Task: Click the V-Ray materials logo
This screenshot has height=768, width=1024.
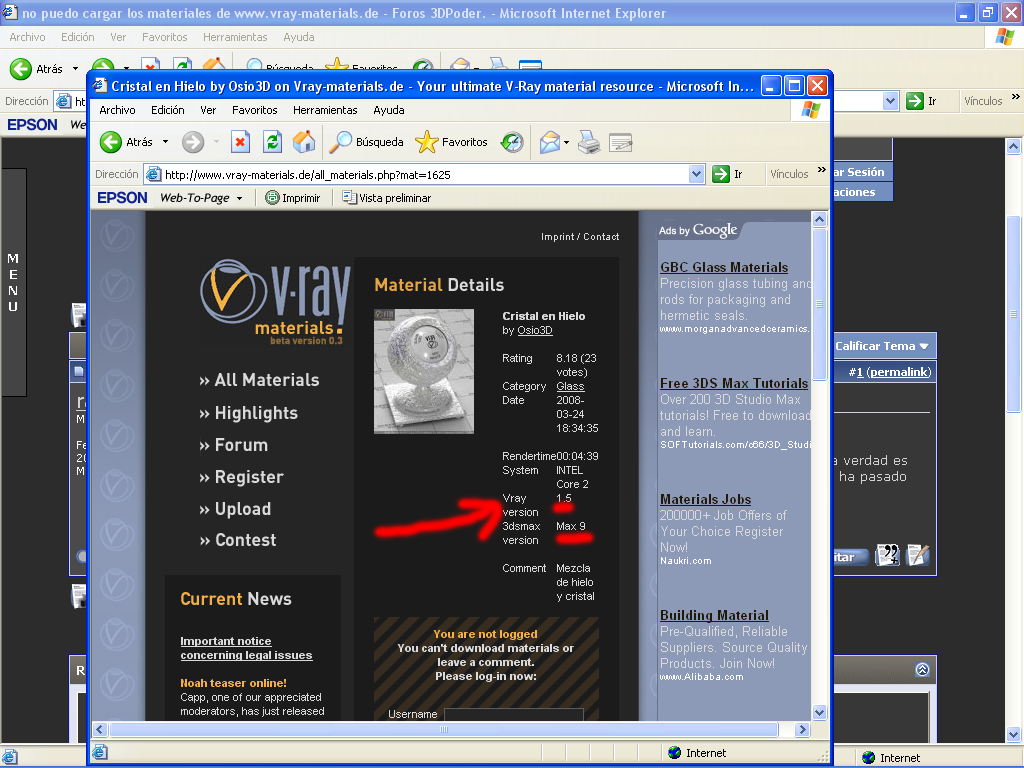Action: [275, 303]
